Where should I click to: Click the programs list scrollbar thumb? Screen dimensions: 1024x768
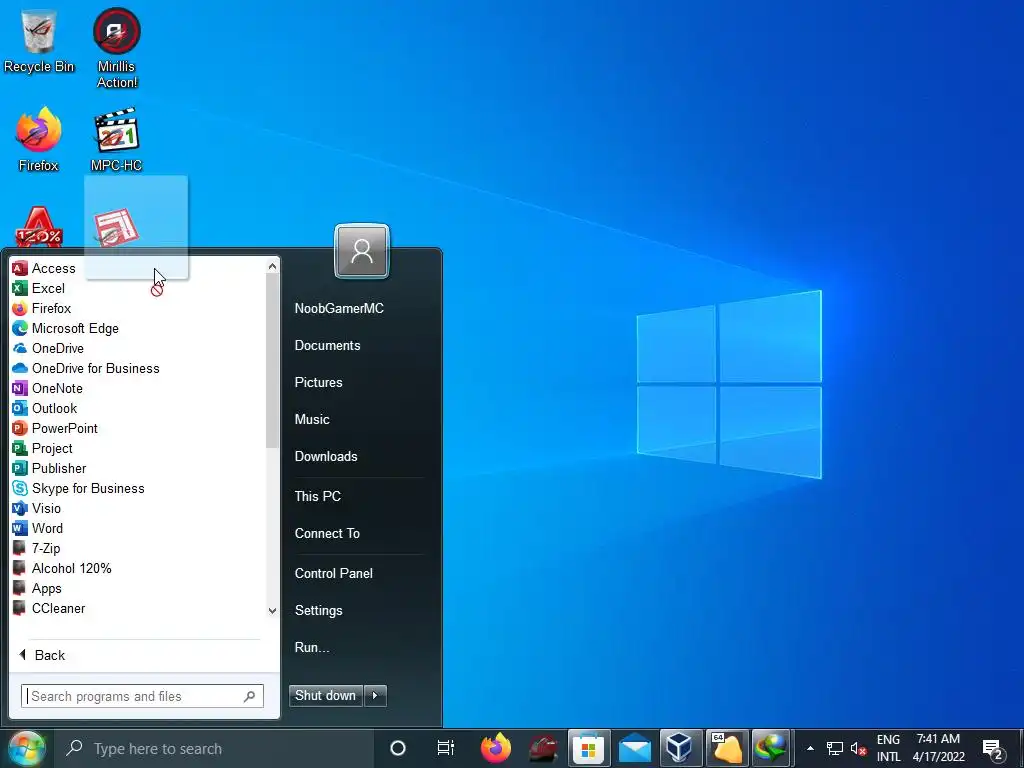[272, 360]
